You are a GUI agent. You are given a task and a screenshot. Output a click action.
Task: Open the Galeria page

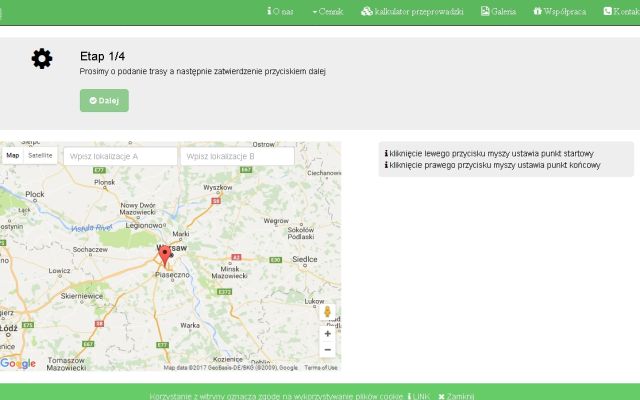pos(498,11)
